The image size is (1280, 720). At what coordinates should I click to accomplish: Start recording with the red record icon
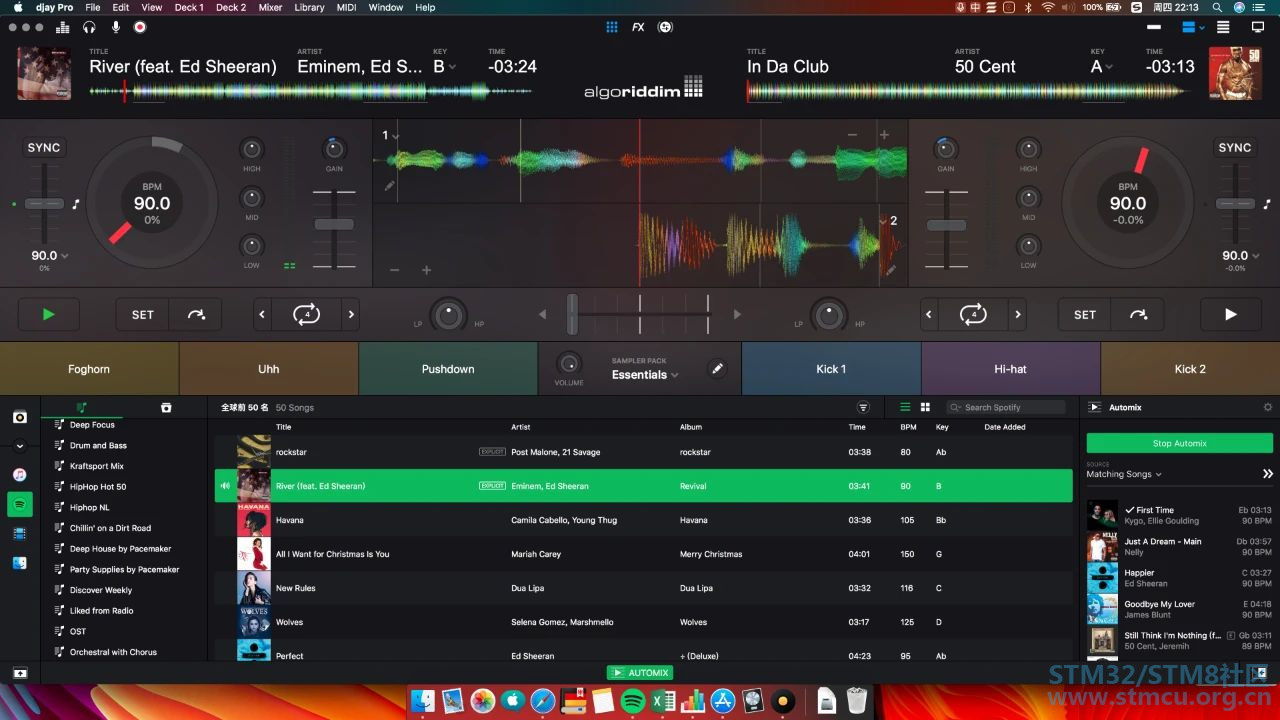pyautogui.click(x=140, y=27)
